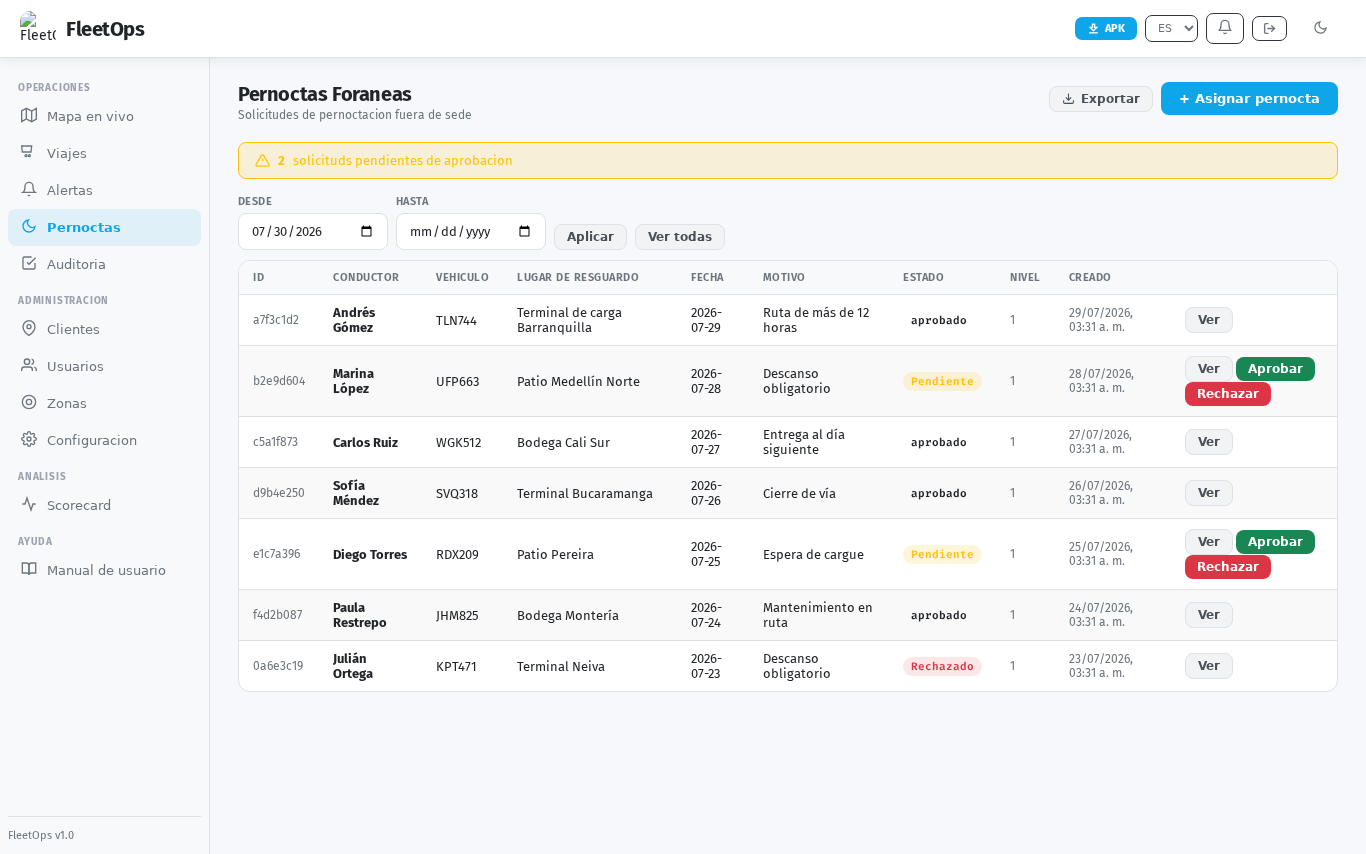The height and width of the screenshot is (854, 1366).
Task: Click inside the Hasta date input field
Action: [x=471, y=232]
